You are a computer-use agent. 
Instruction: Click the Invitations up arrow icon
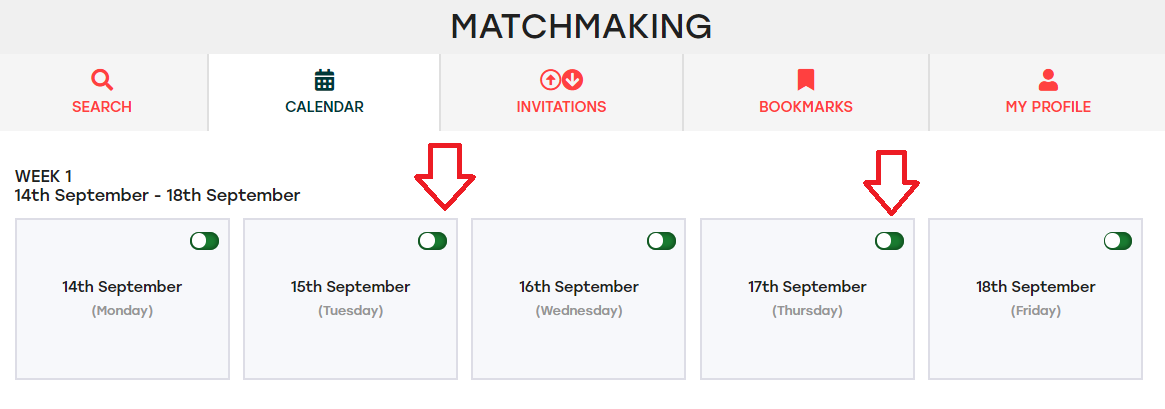tap(550, 79)
